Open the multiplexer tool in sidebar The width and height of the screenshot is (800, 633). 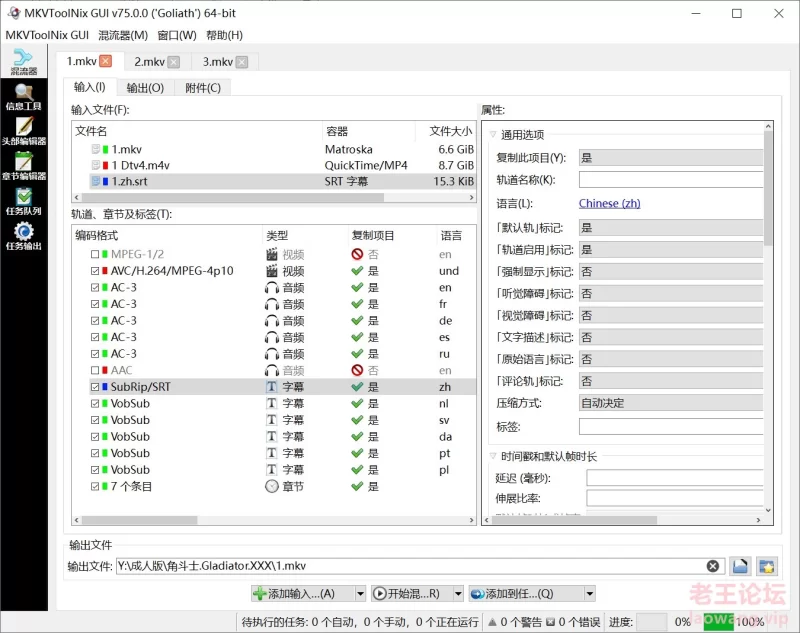click(23, 62)
